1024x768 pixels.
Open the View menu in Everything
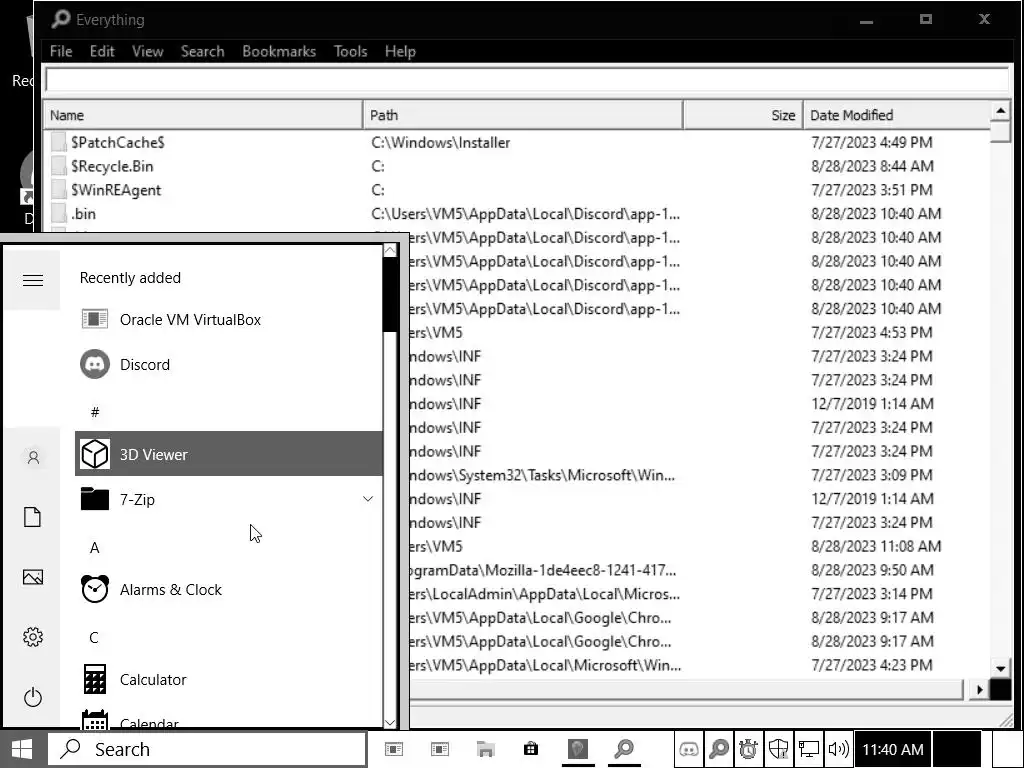click(148, 51)
